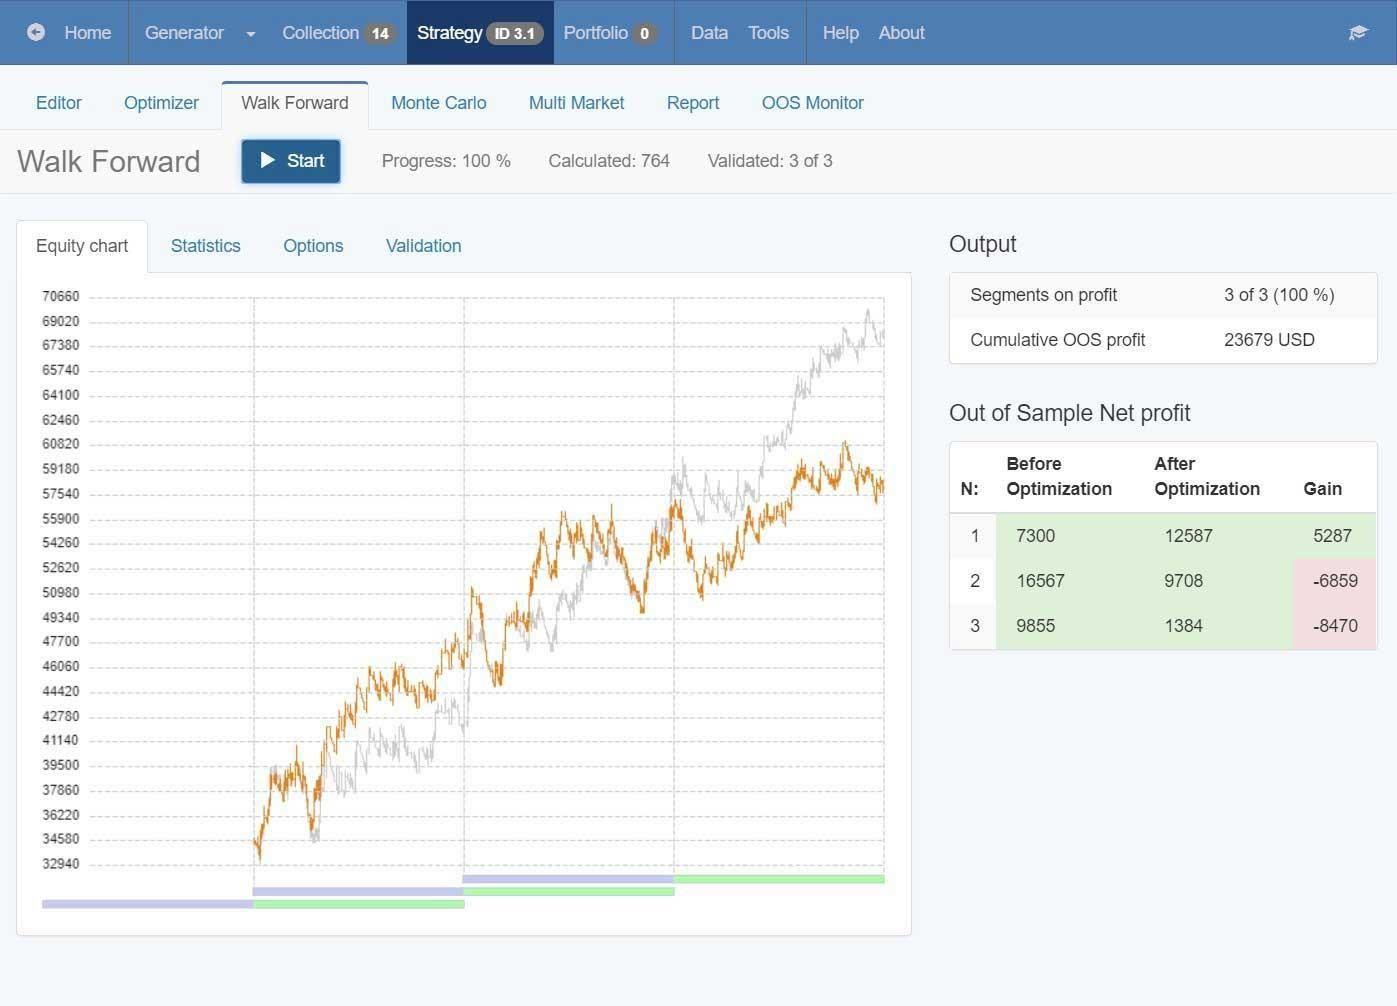This screenshot has height=1006, width=1397.
Task: View the Validation tab
Action: 423,246
